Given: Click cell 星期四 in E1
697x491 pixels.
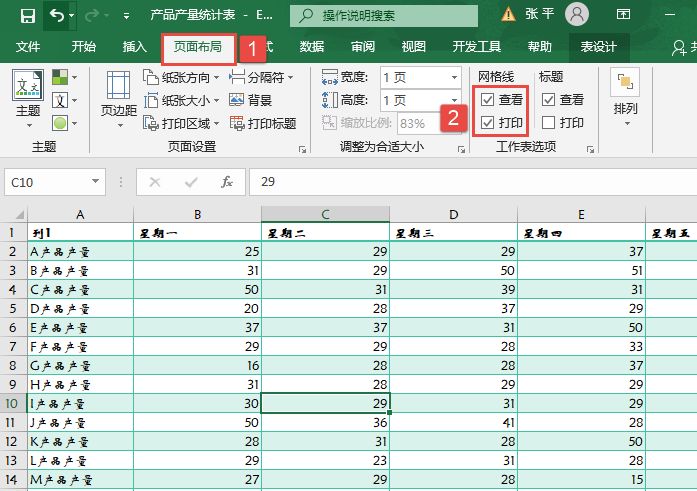Looking at the screenshot, I should (581, 232).
